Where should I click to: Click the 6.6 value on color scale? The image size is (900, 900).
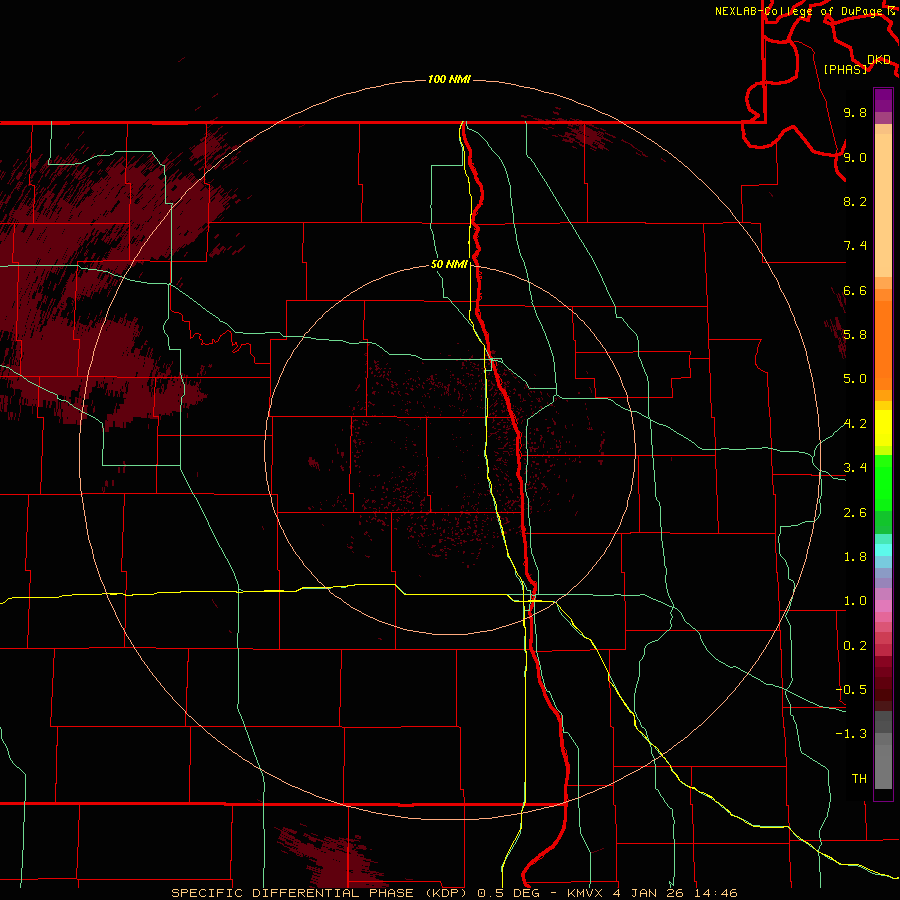[855, 290]
